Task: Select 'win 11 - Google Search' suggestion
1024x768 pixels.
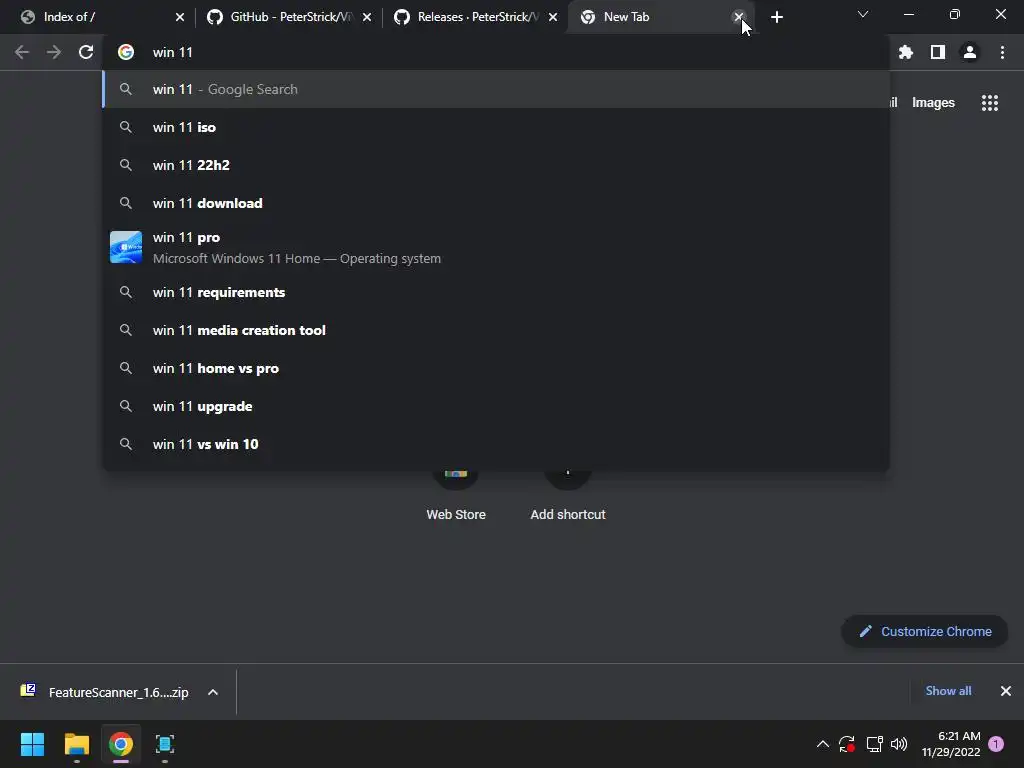Action: pos(496,89)
